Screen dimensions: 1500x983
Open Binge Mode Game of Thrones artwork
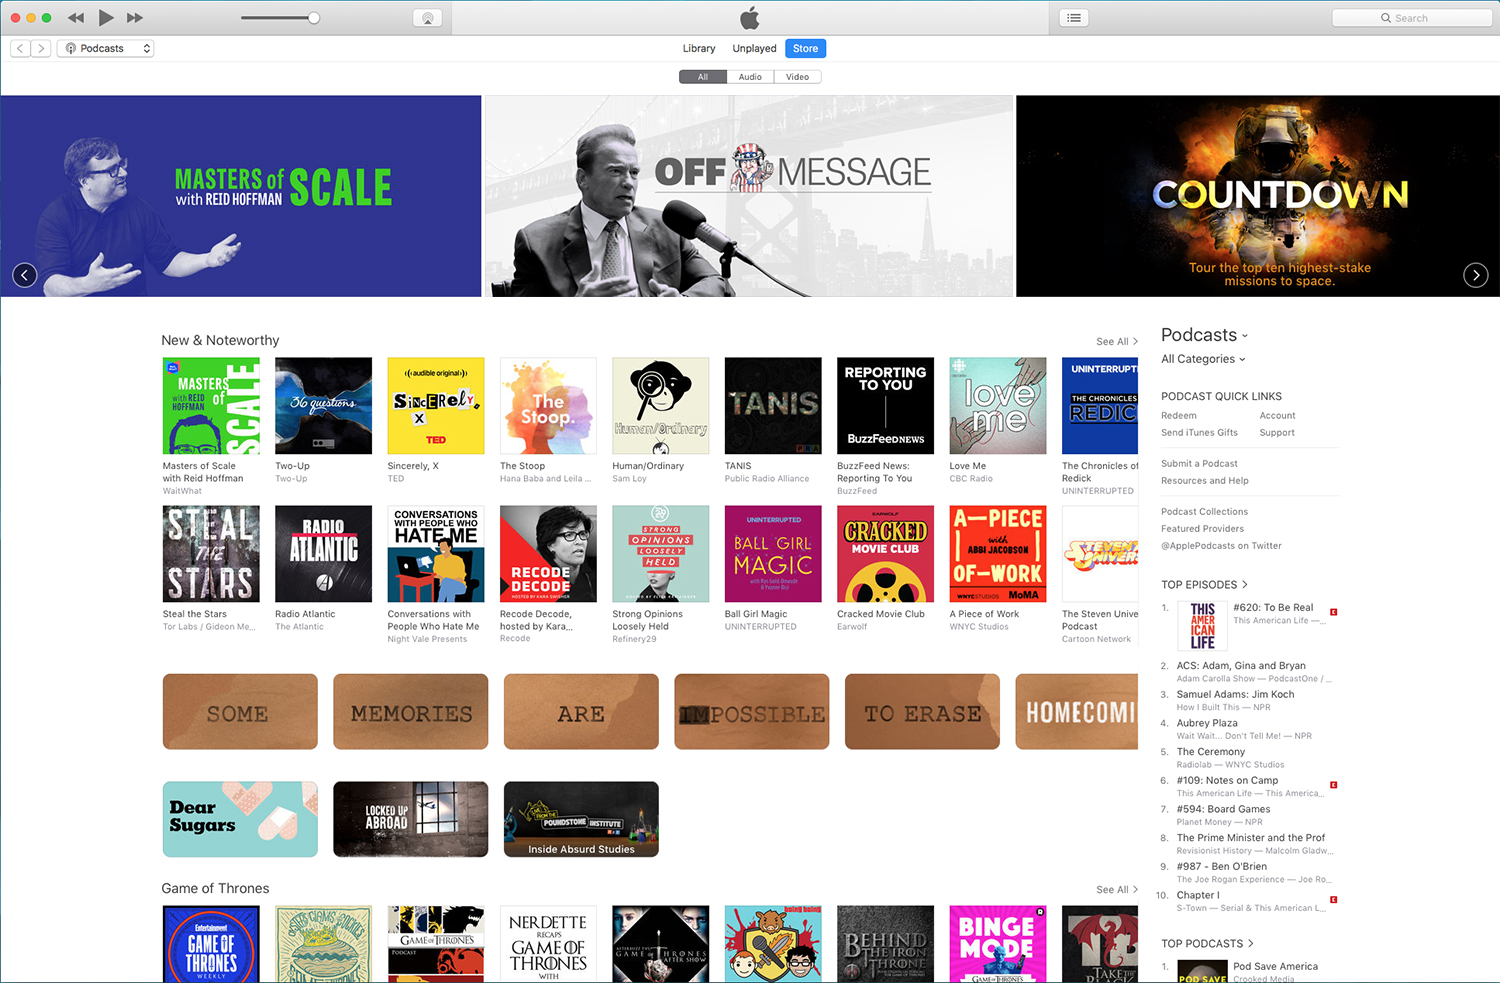coord(998,944)
